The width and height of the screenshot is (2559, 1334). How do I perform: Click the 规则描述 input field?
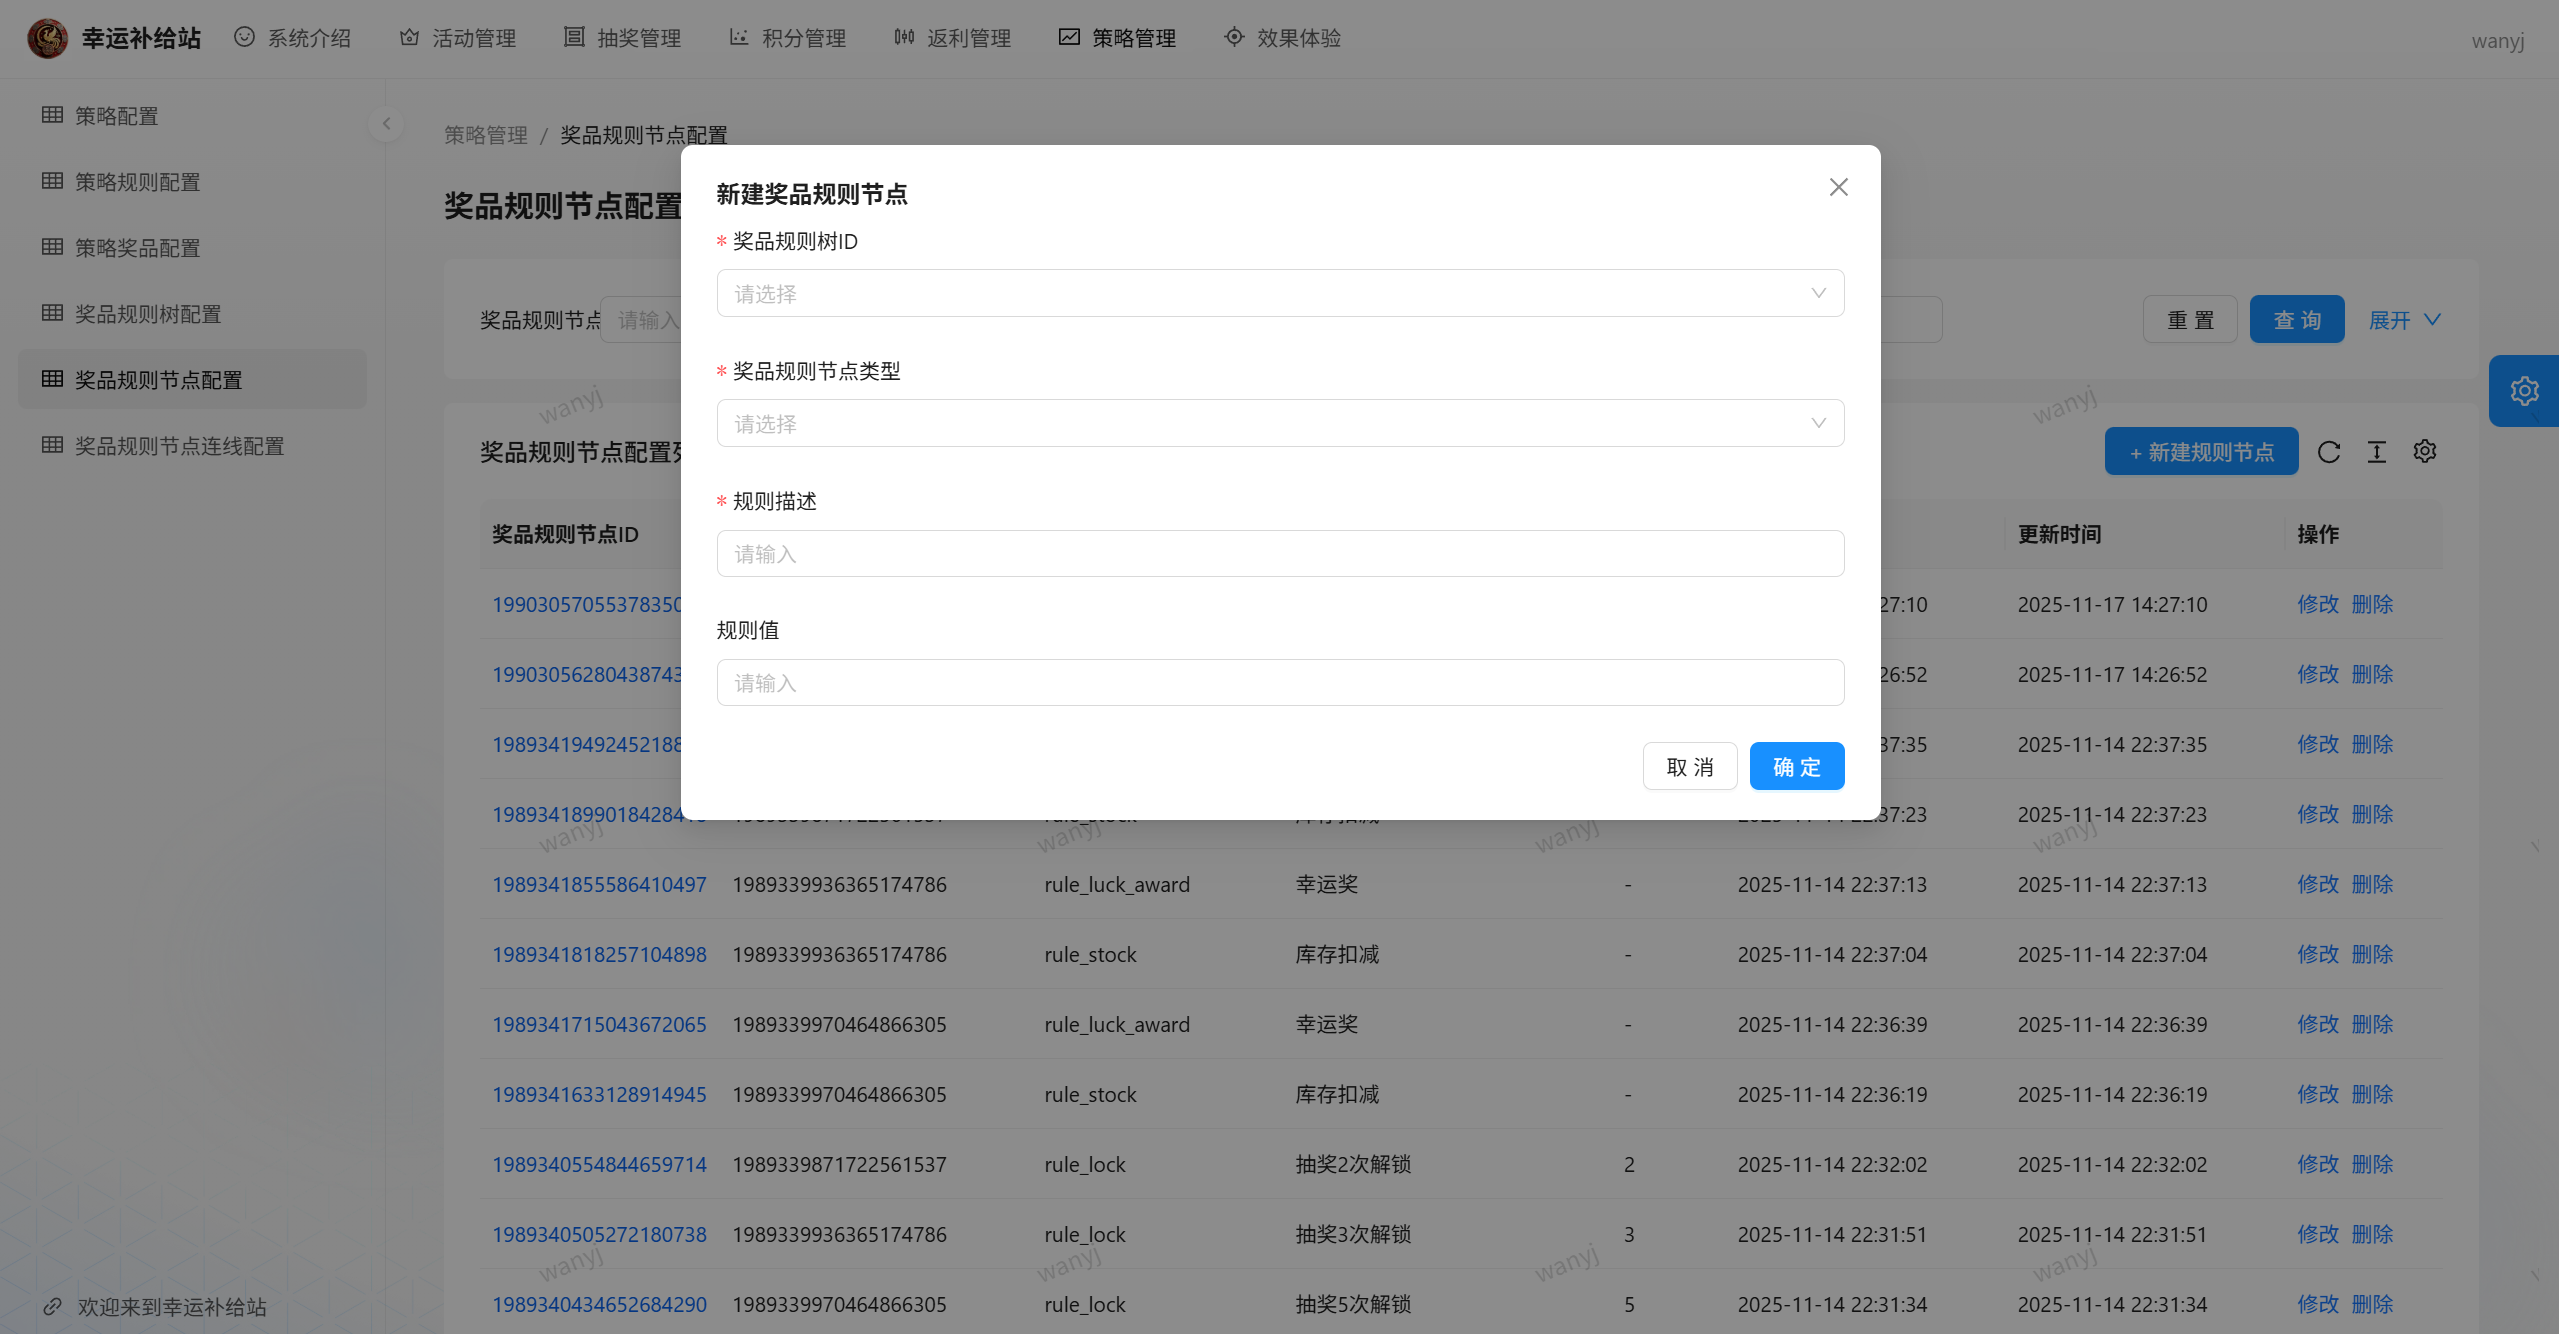coord(1280,553)
